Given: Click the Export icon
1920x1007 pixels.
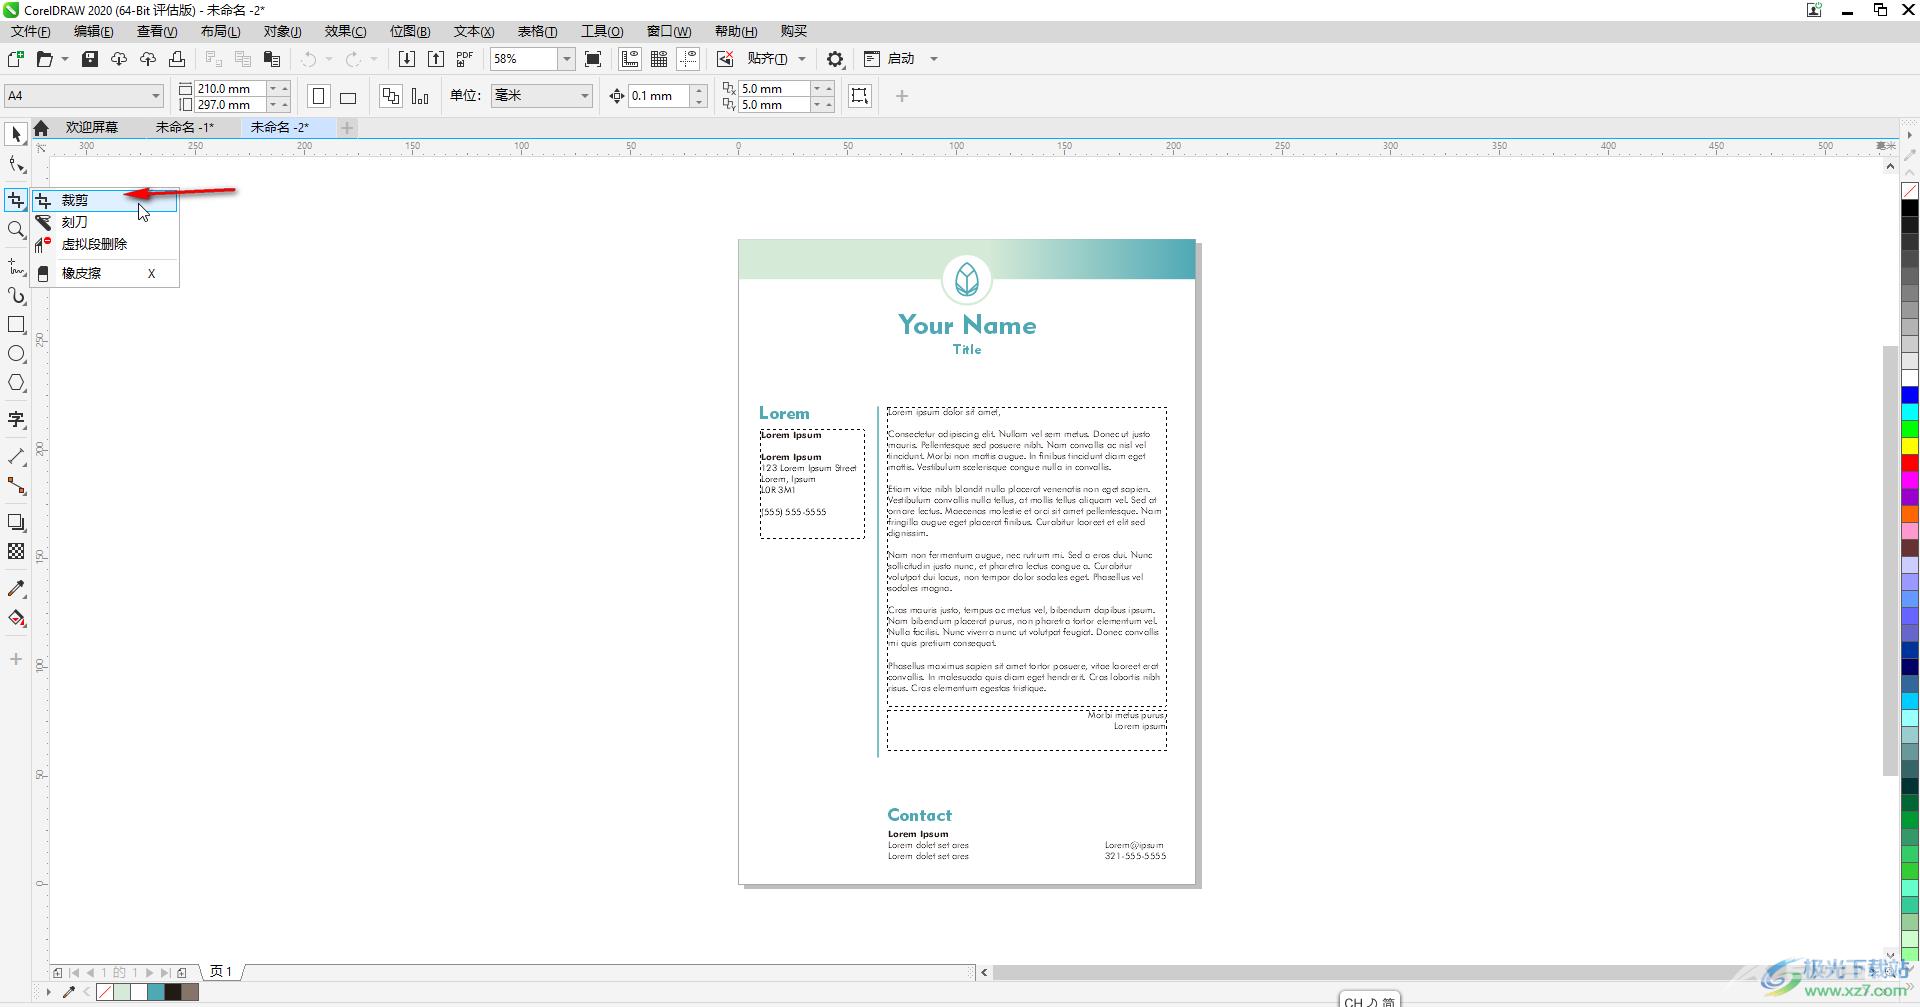Looking at the screenshot, I should pos(436,59).
